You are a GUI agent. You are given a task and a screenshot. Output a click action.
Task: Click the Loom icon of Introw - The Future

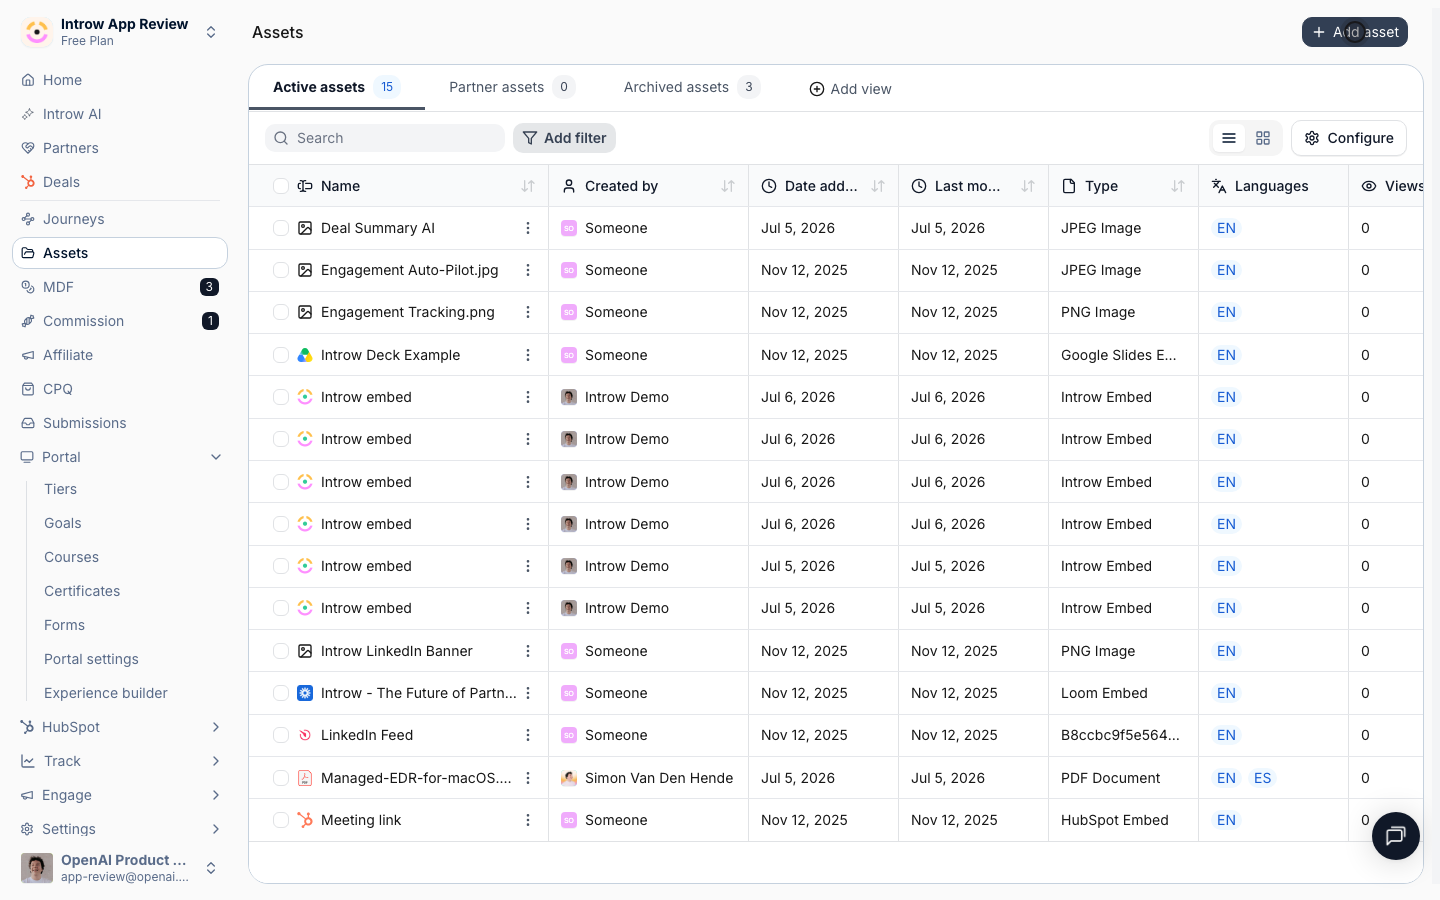click(x=305, y=693)
